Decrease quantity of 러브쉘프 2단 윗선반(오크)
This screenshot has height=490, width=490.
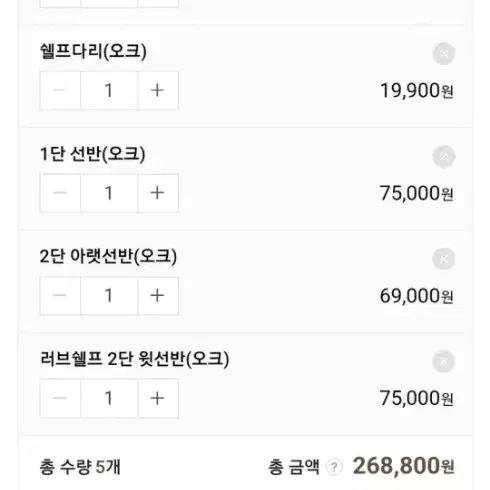click(60, 398)
